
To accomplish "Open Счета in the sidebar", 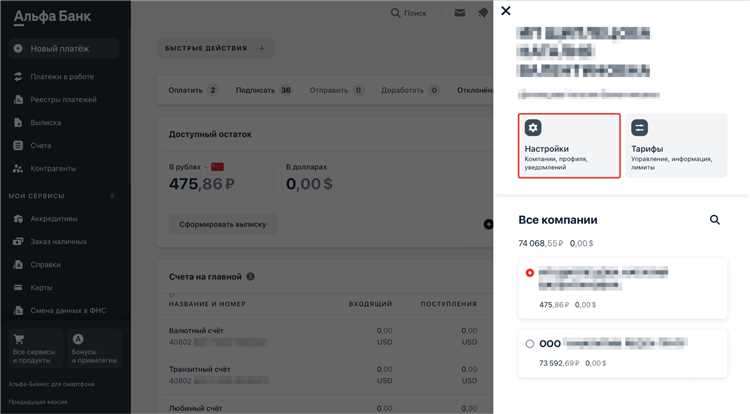I will click(x=41, y=145).
